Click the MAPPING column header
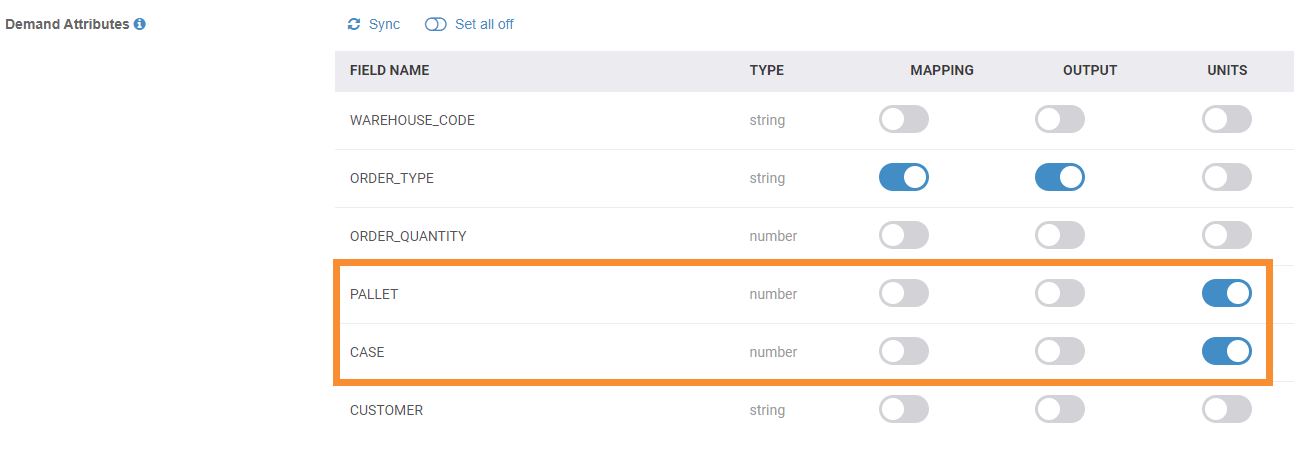Screen dimensions: 1298x453 [x=941, y=70]
